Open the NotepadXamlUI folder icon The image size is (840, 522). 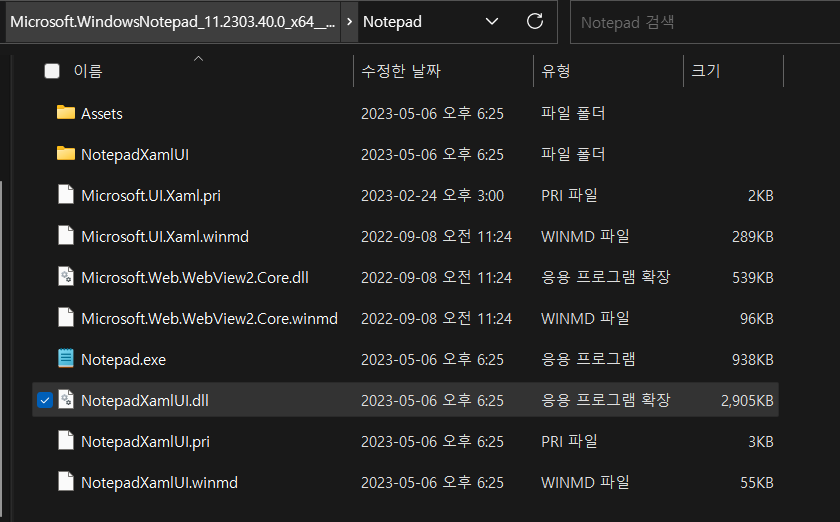click(66, 154)
